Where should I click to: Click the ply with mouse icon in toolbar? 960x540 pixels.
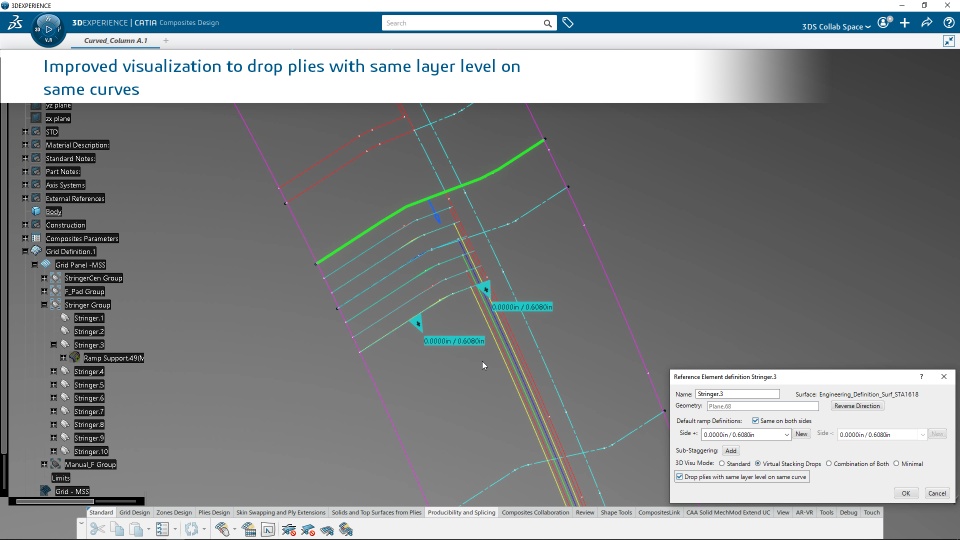(x=222, y=529)
